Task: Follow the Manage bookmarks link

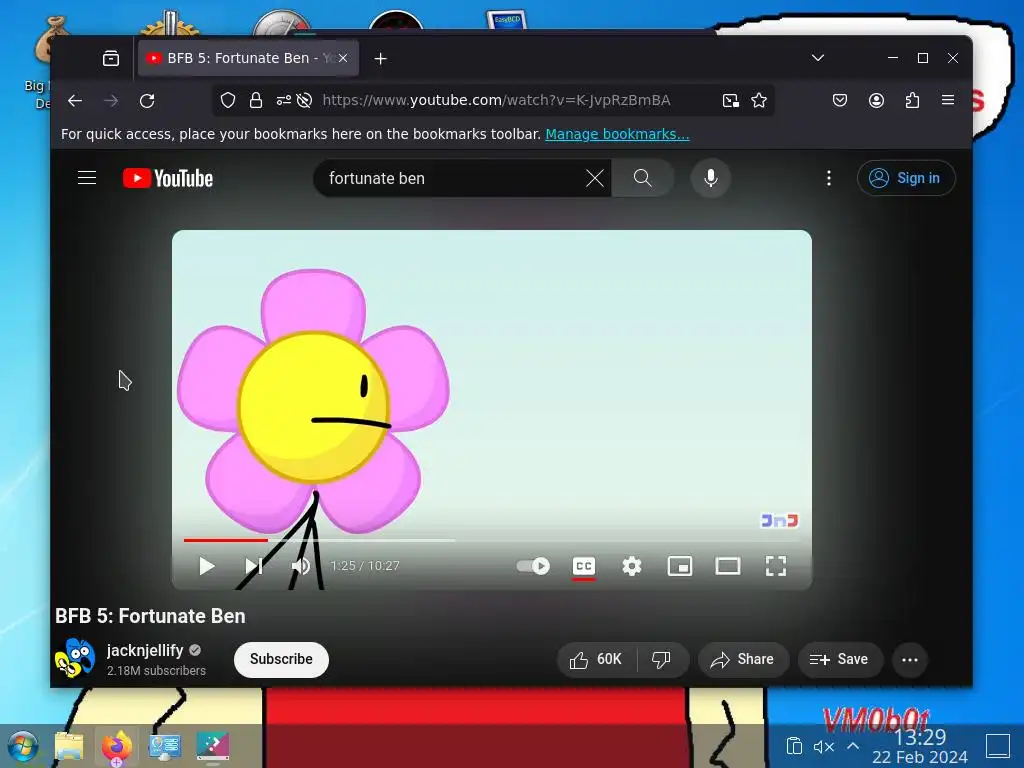Action: (x=617, y=134)
